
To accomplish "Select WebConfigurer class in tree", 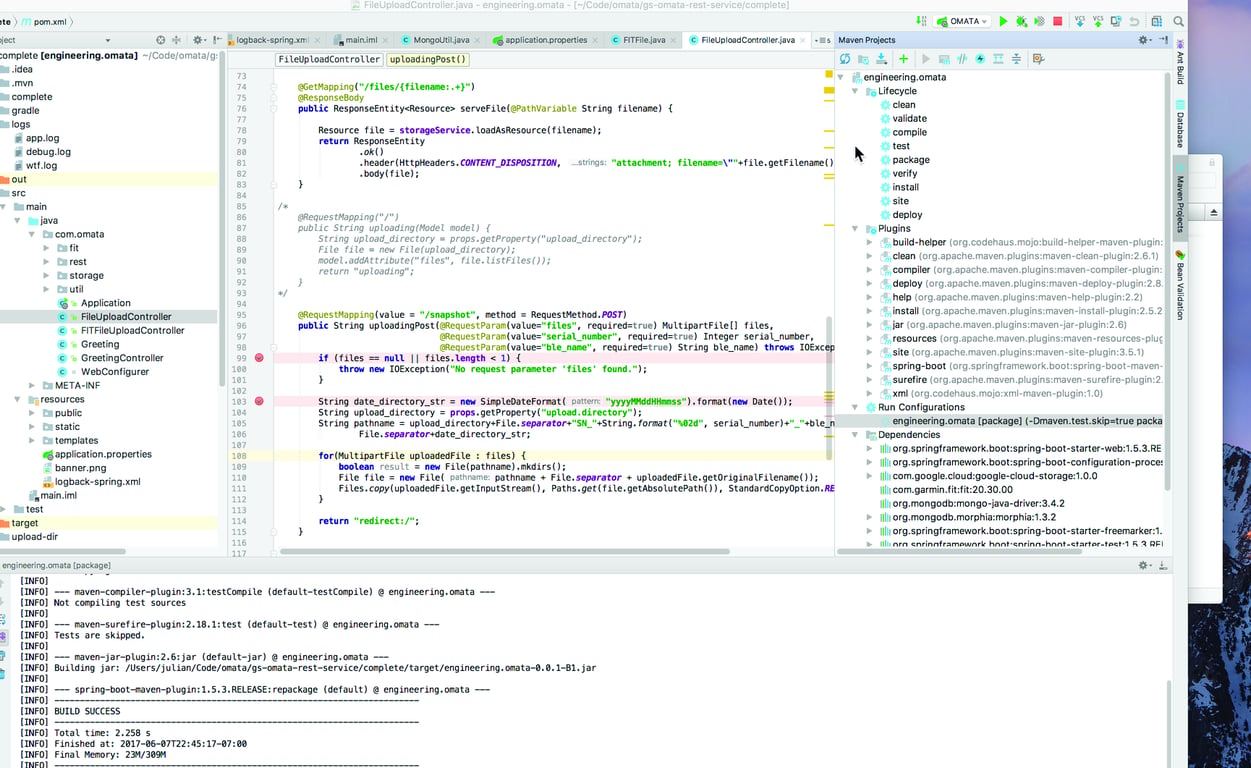I will click(x=115, y=371).
